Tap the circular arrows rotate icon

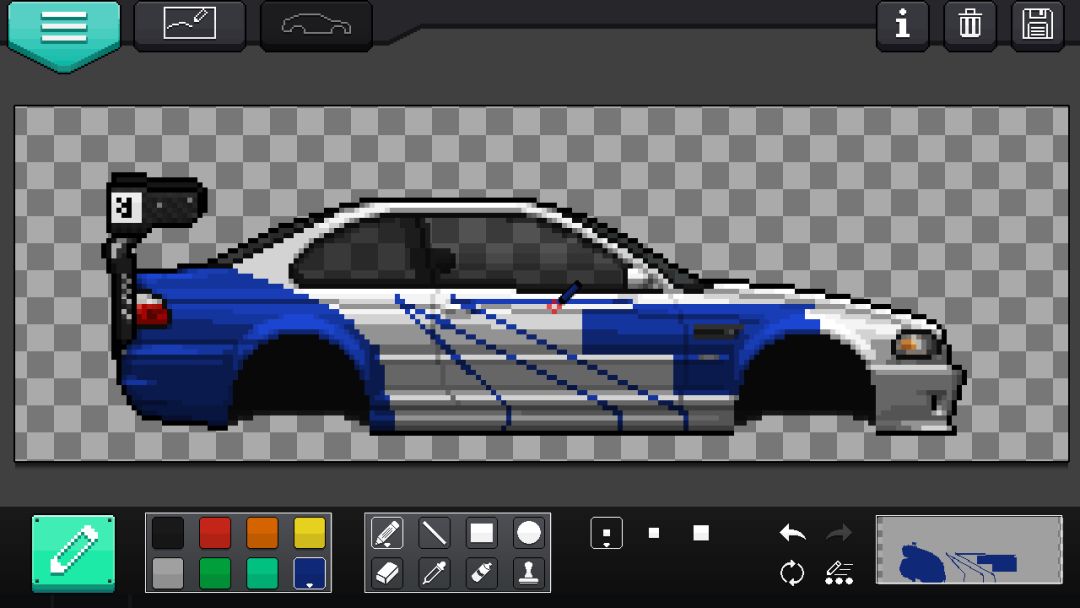click(792, 573)
